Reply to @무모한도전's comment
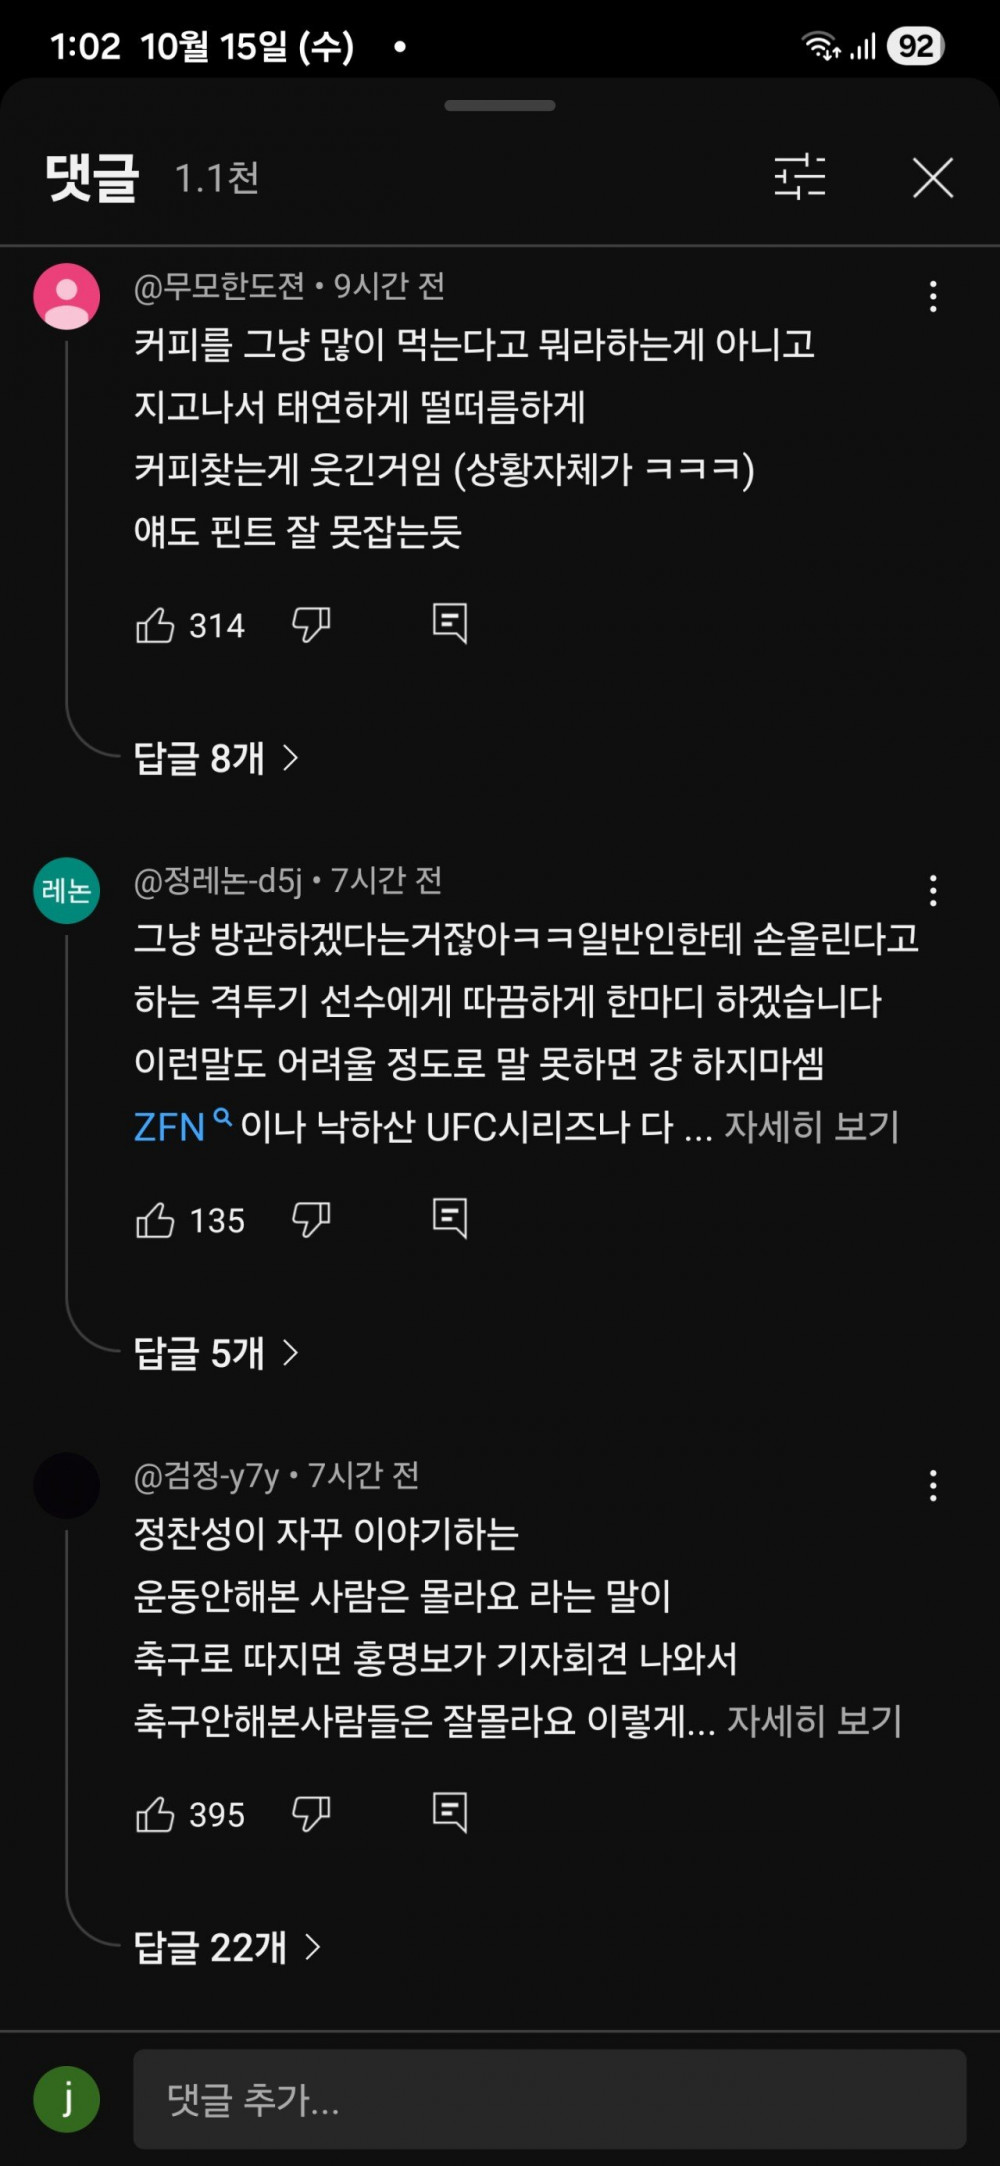 click(x=449, y=624)
